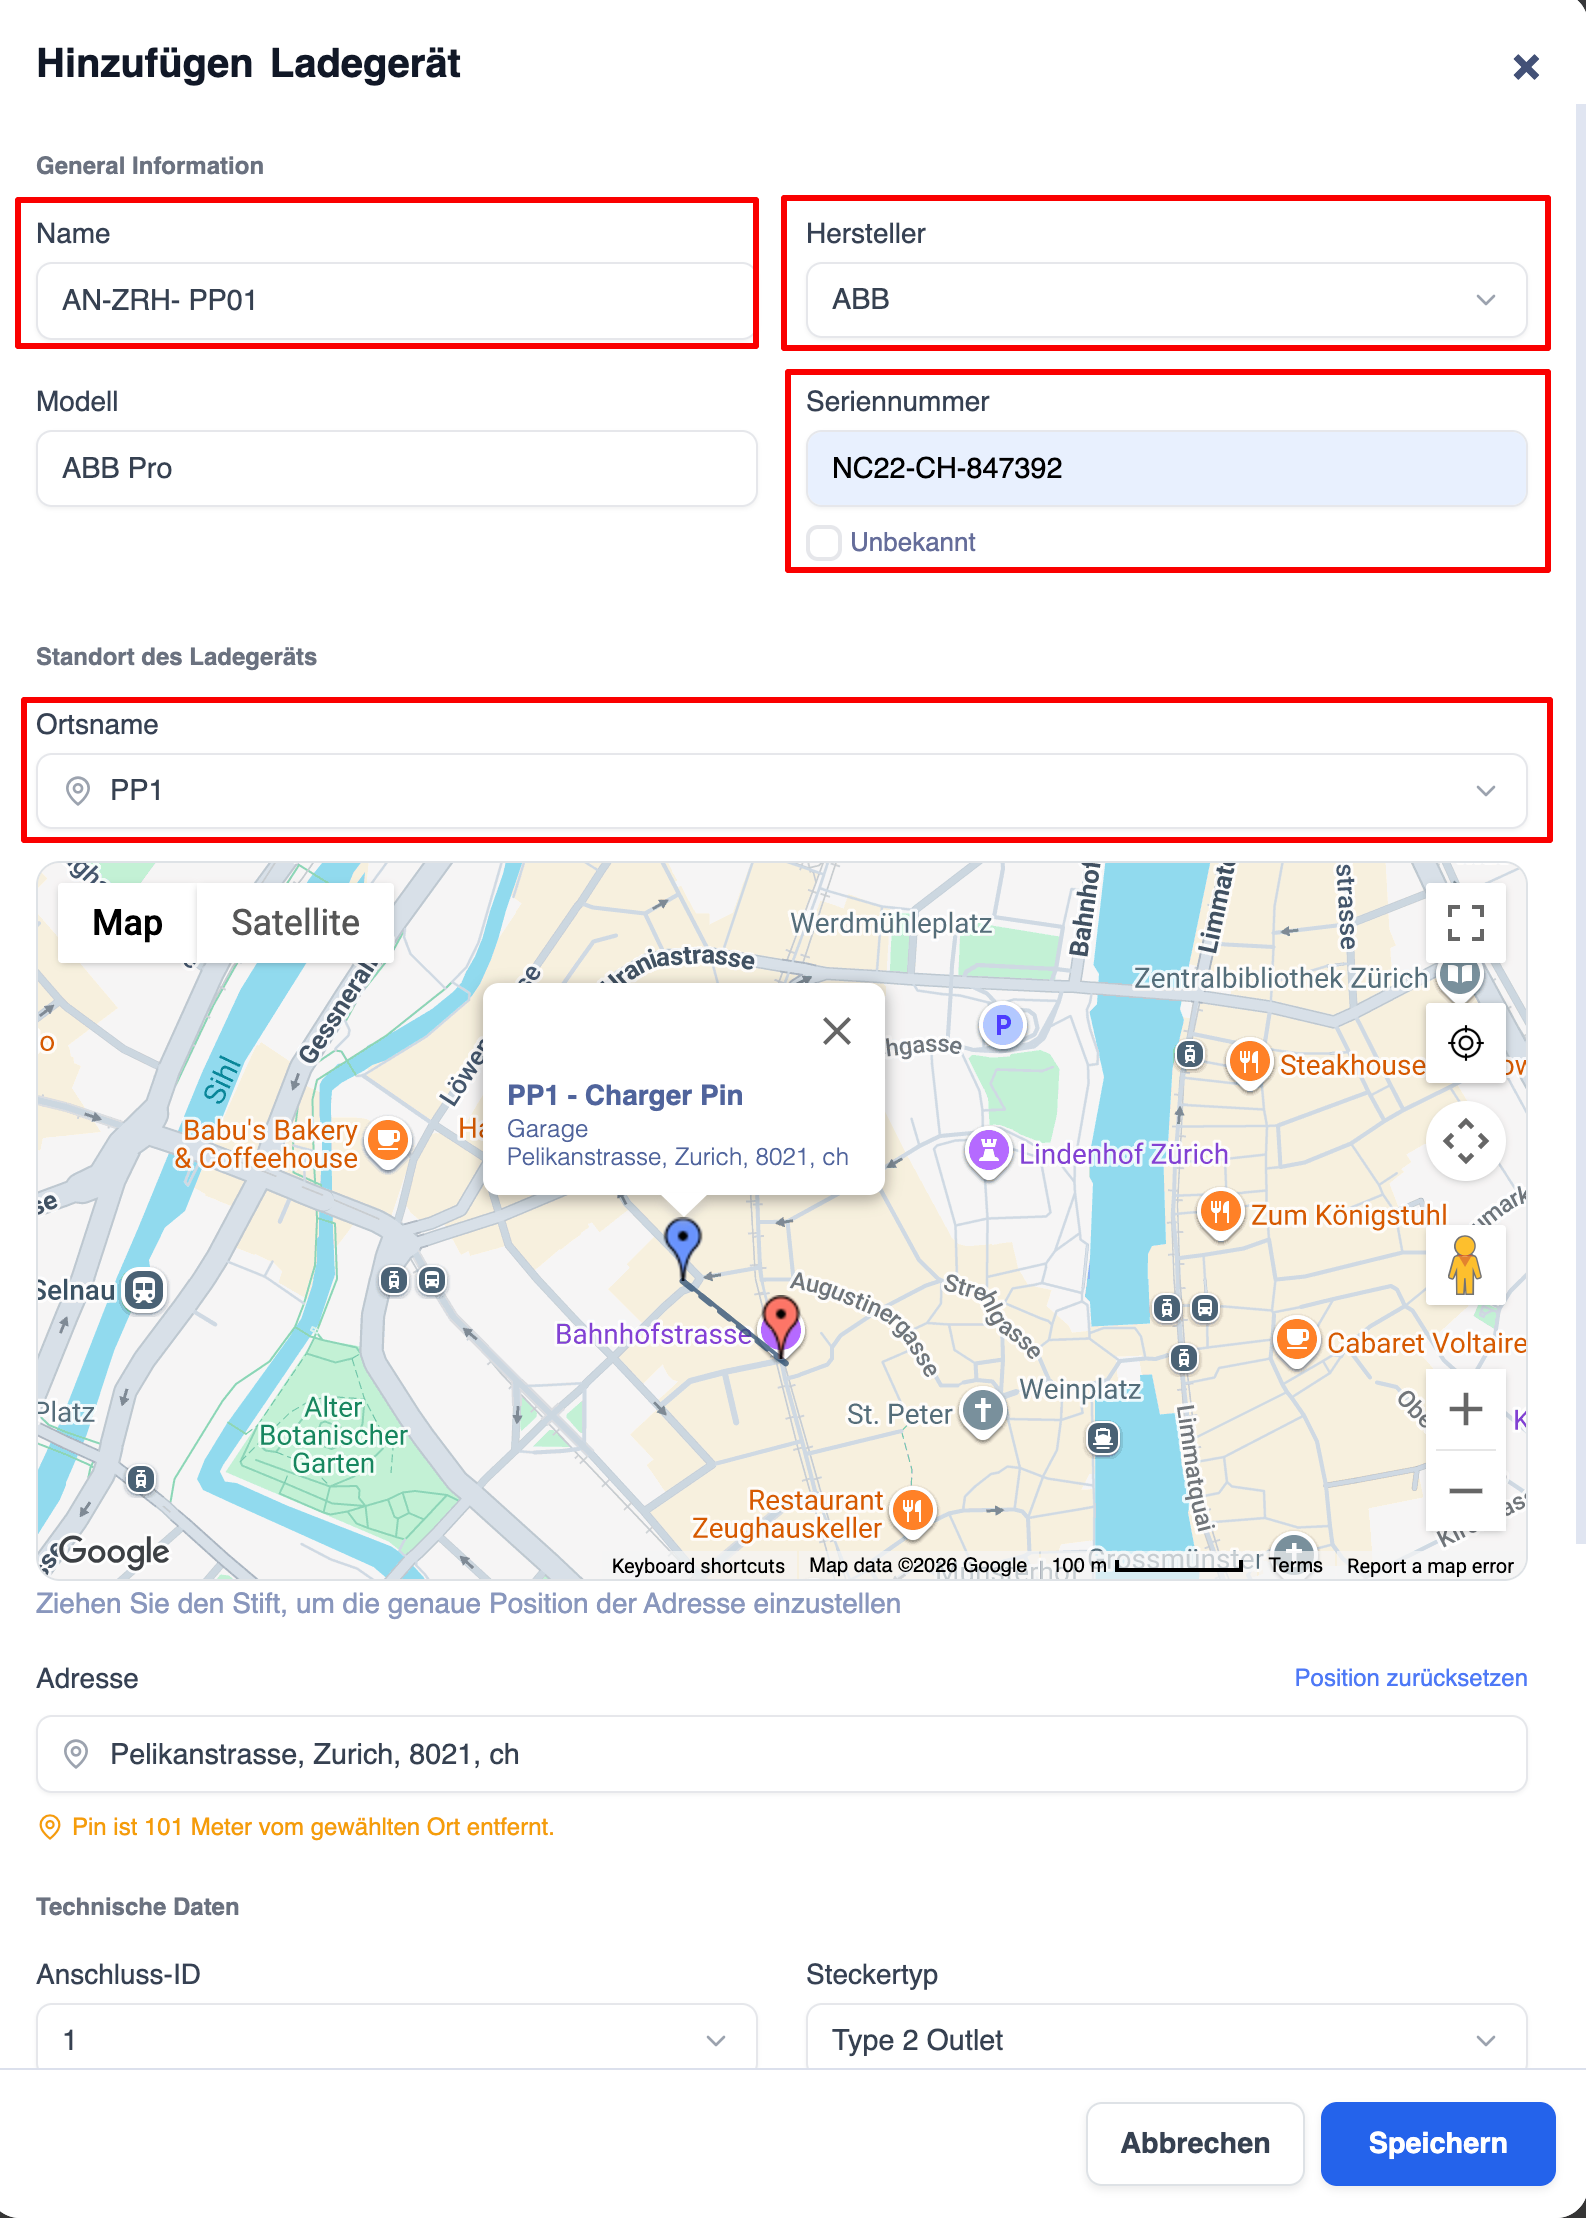Click Report a map error link
Screen dimensions: 1586x2218
pyautogui.click(x=1430, y=1566)
